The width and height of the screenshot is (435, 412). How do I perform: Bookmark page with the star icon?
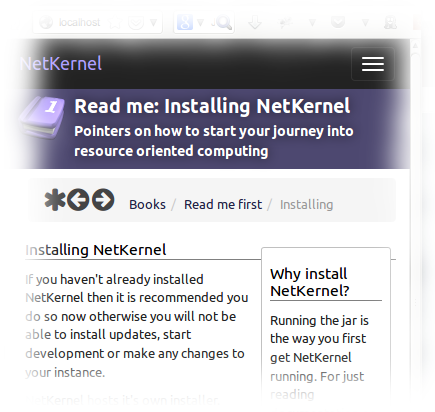coord(115,23)
